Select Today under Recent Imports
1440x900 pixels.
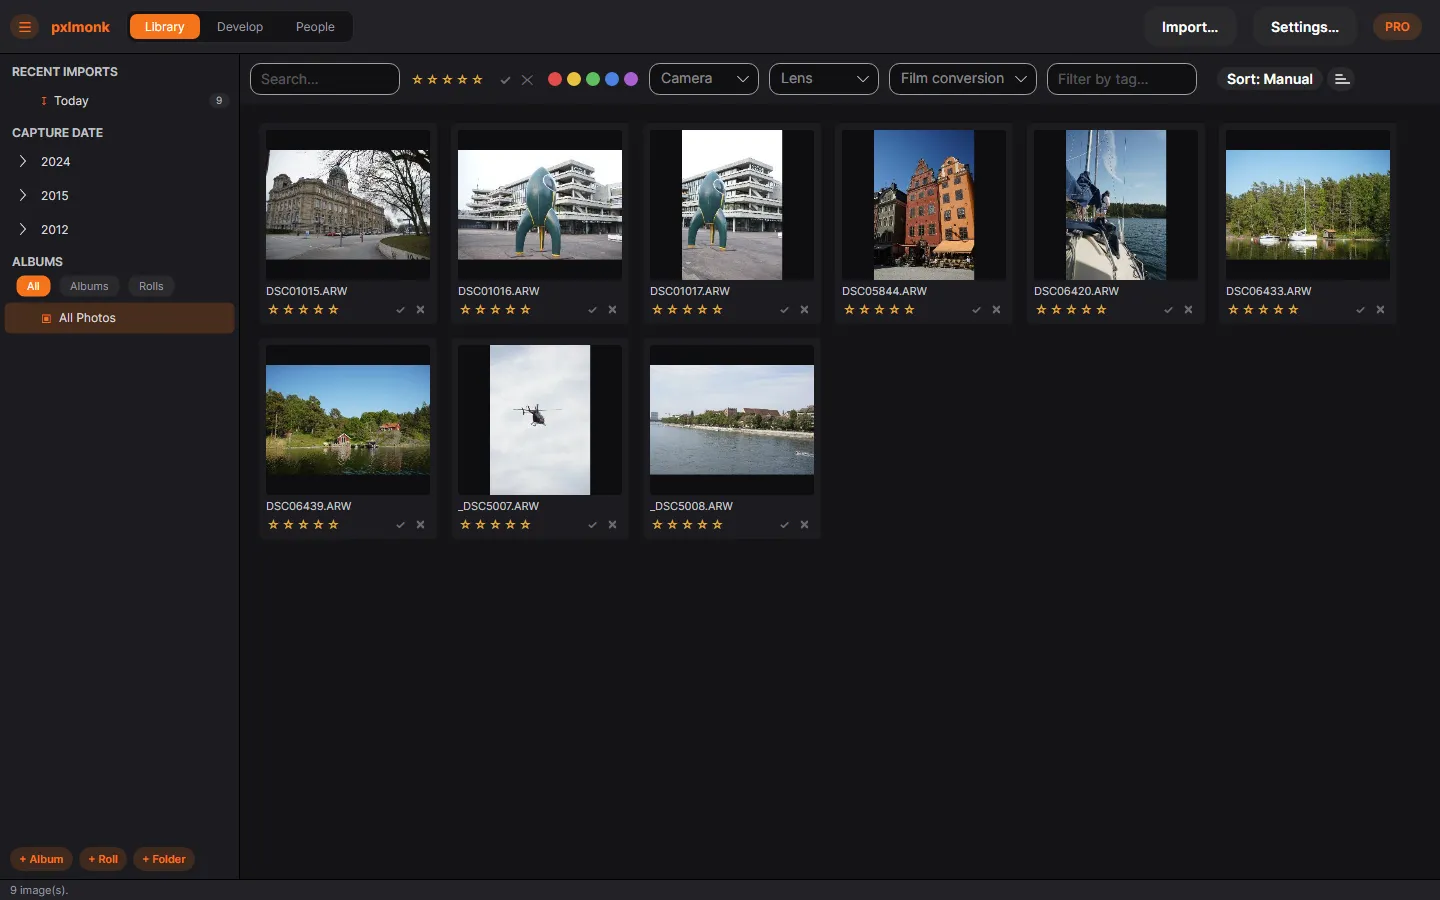tap(120, 101)
